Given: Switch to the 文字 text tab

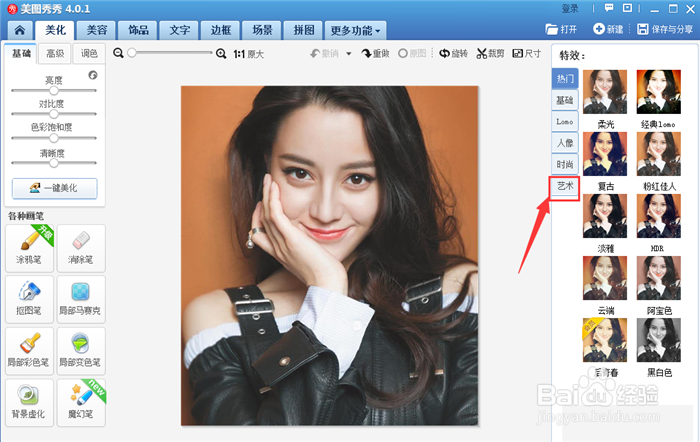Looking at the screenshot, I should point(179,30).
